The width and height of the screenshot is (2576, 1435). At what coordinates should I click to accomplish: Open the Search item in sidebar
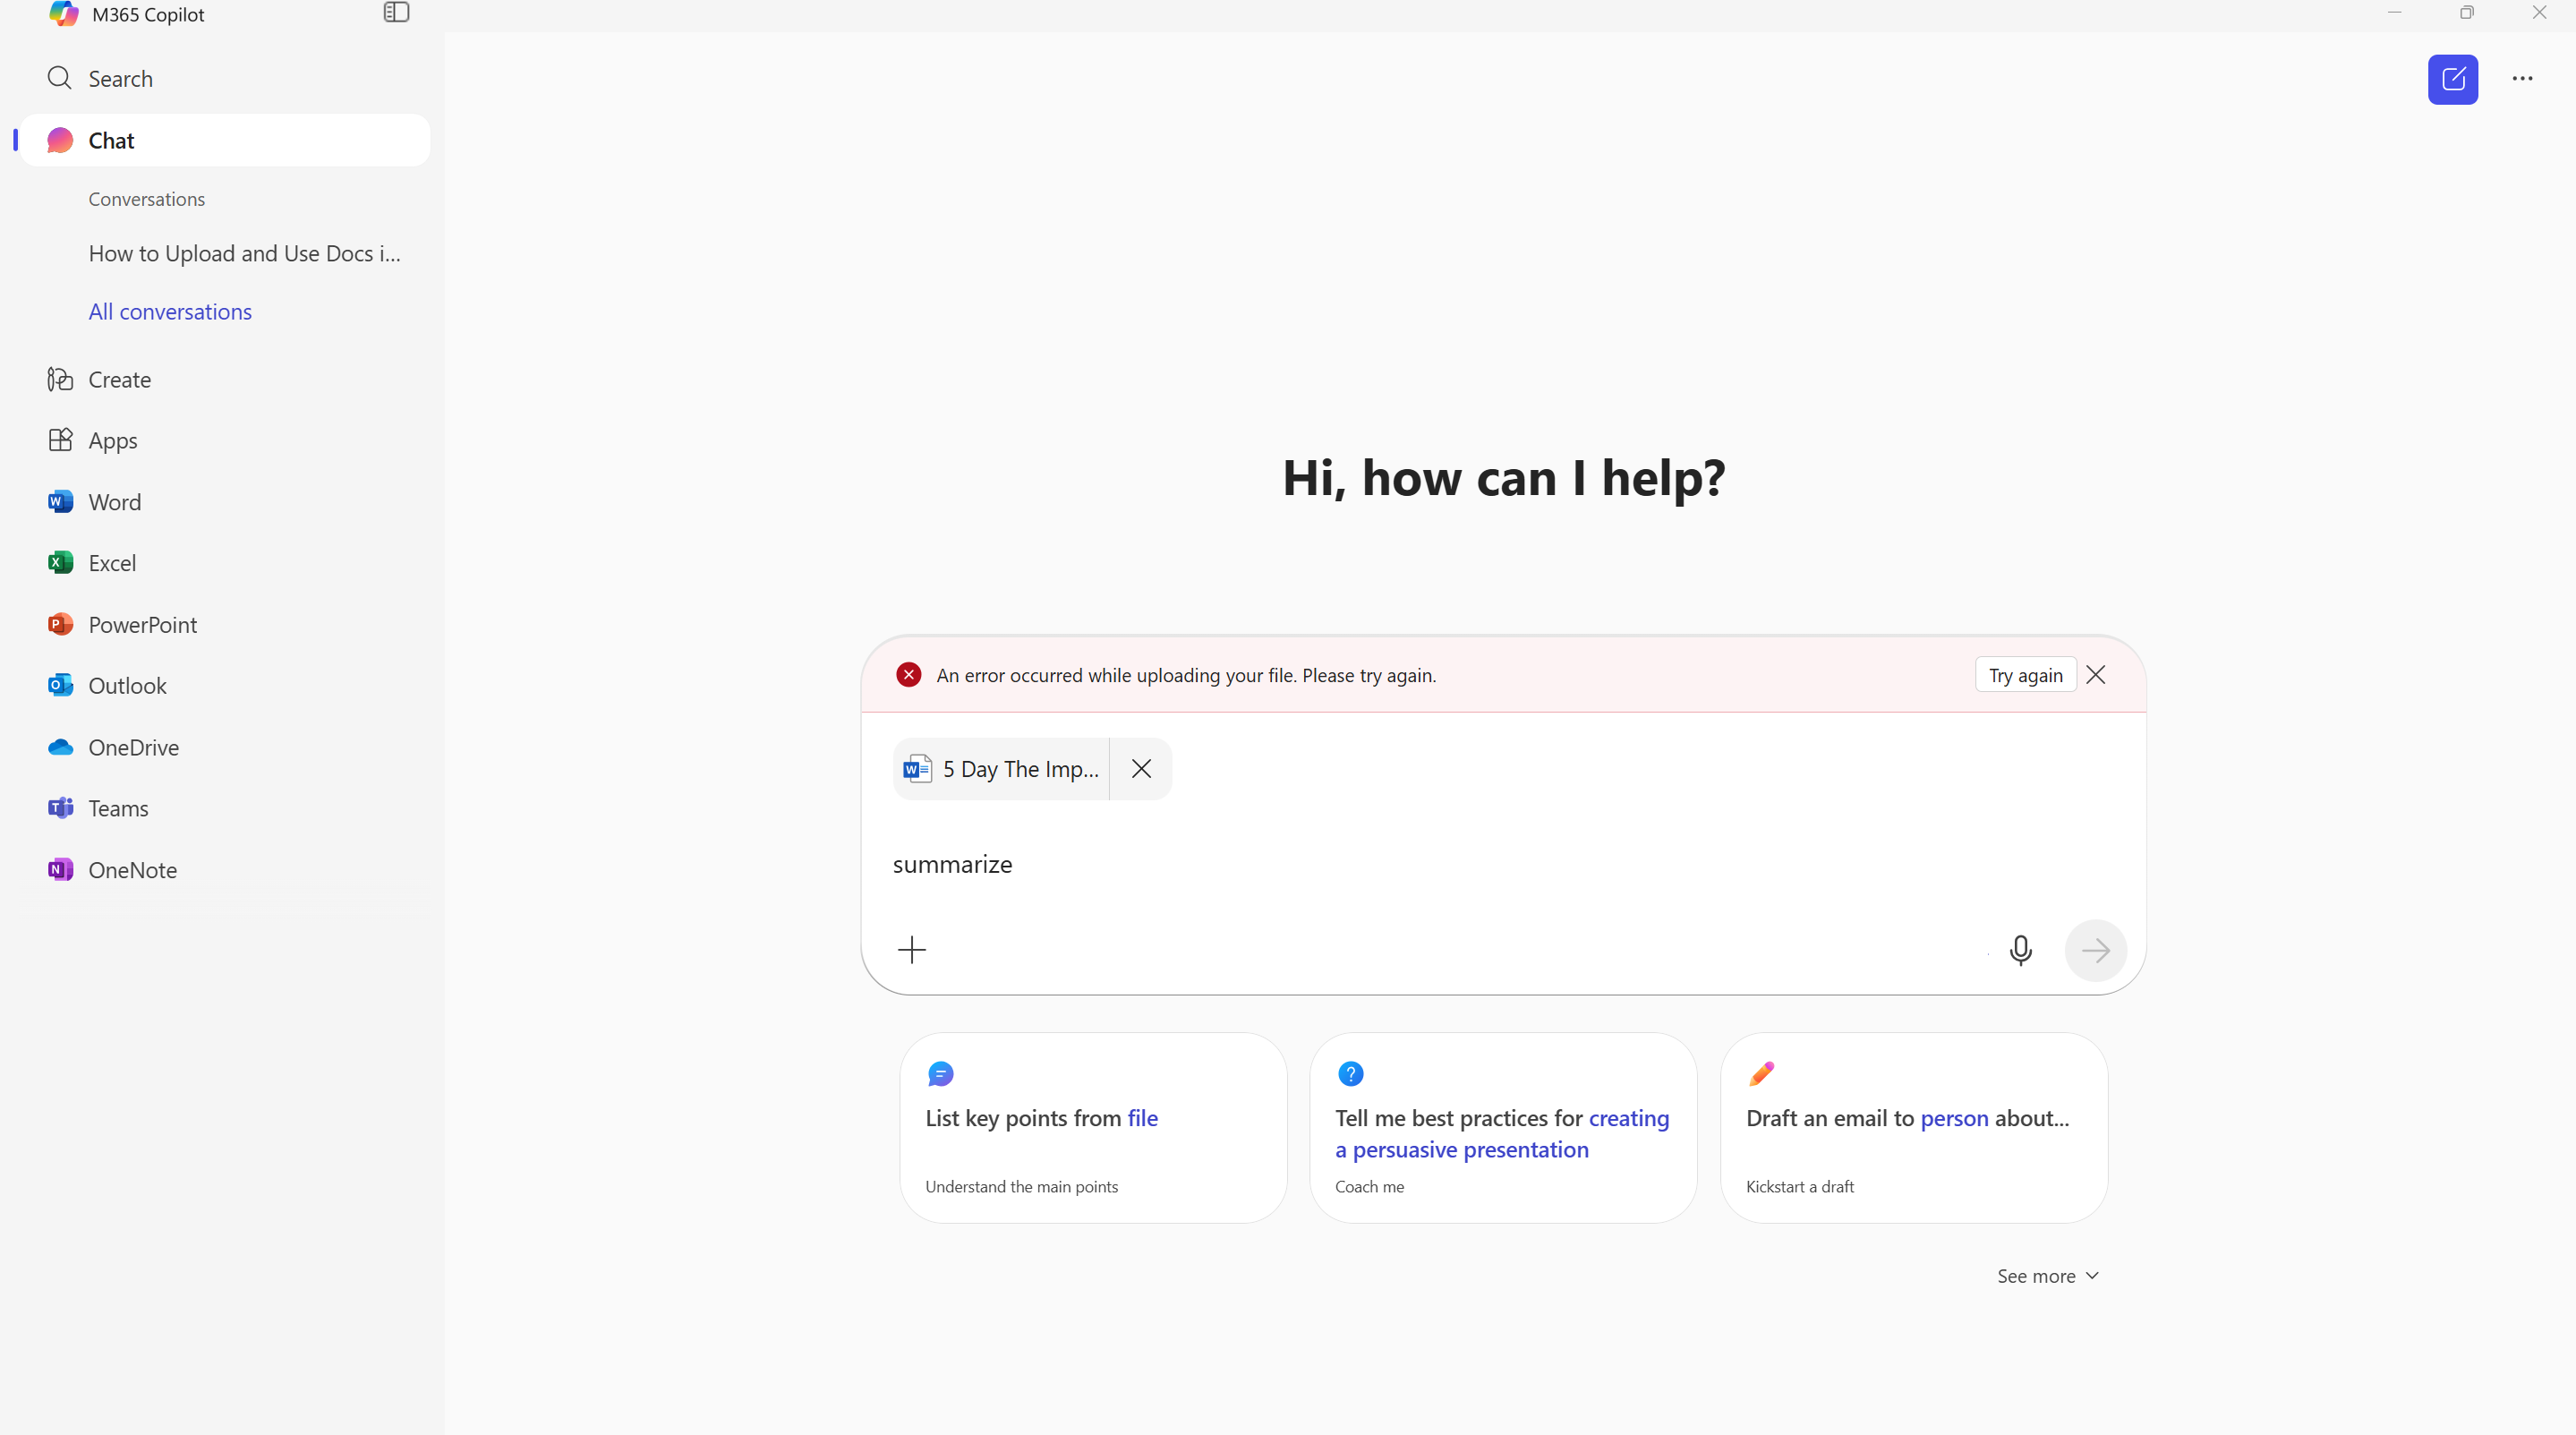[x=120, y=79]
